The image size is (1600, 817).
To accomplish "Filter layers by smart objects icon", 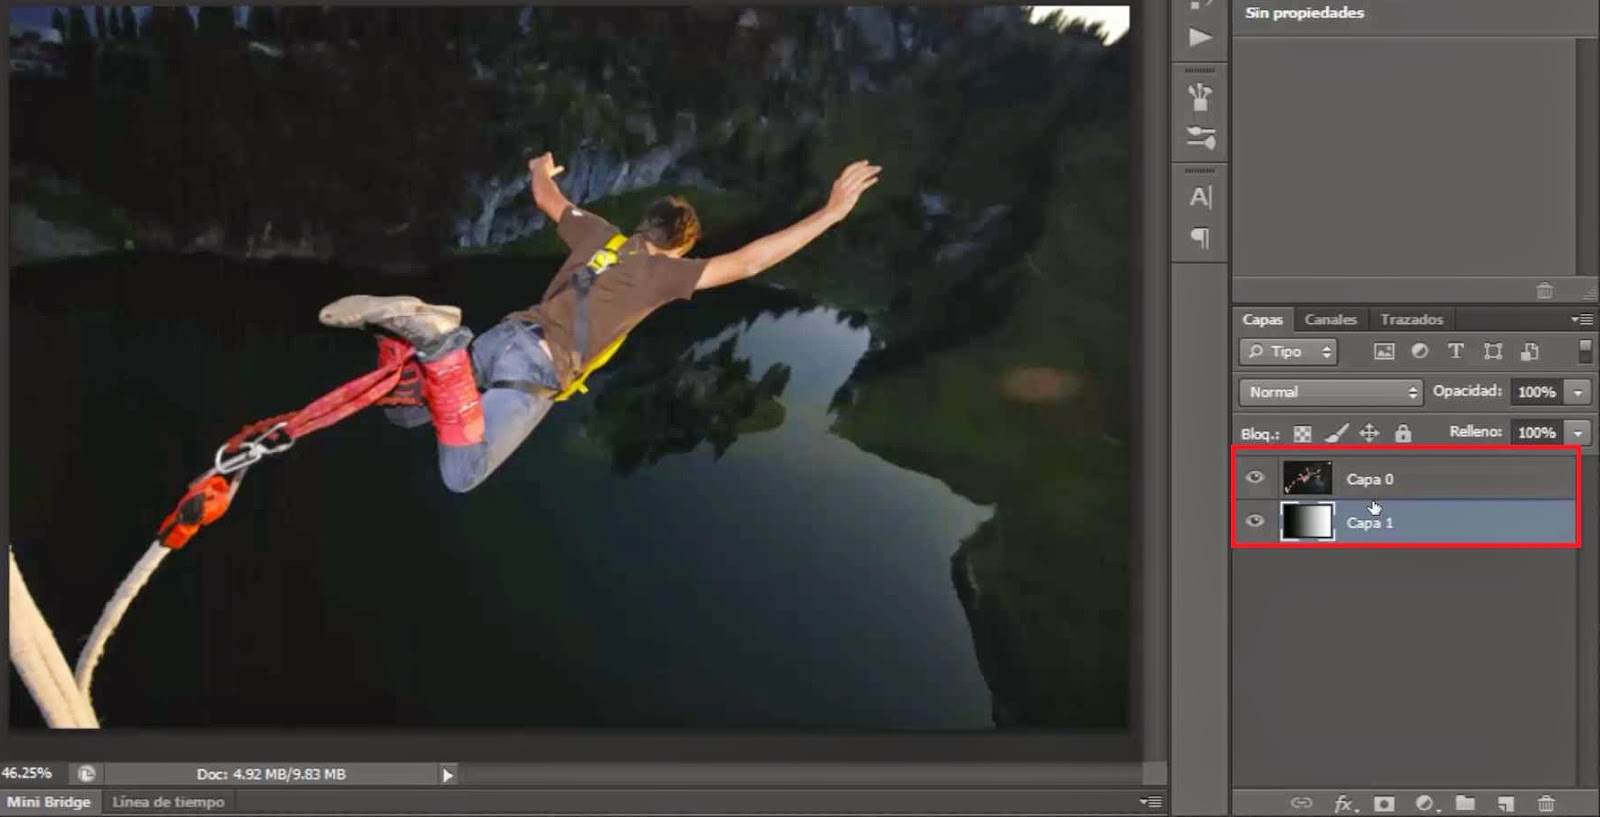I will click(x=1529, y=351).
